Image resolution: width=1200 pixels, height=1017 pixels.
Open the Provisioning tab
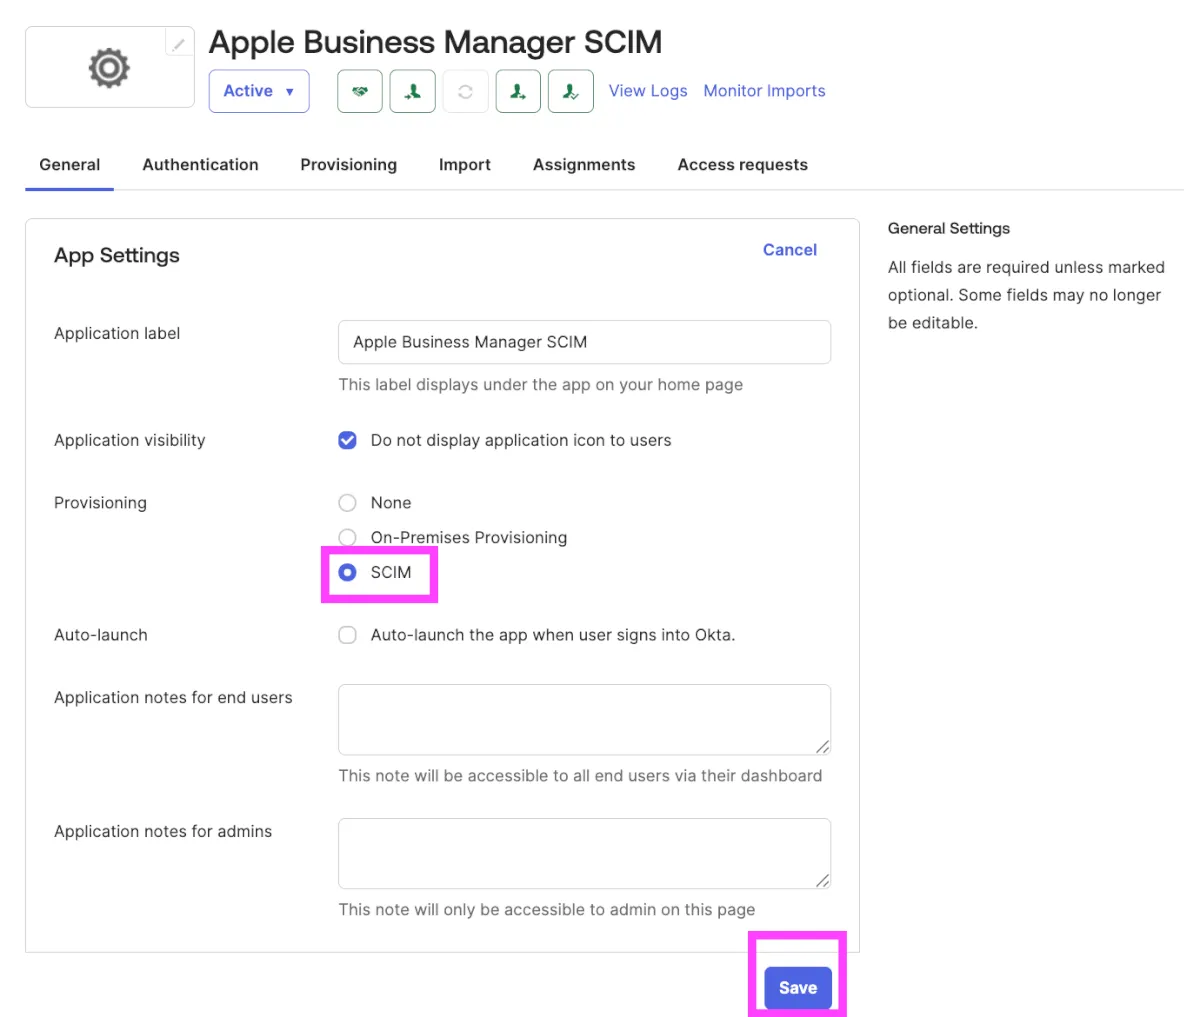pos(348,165)
